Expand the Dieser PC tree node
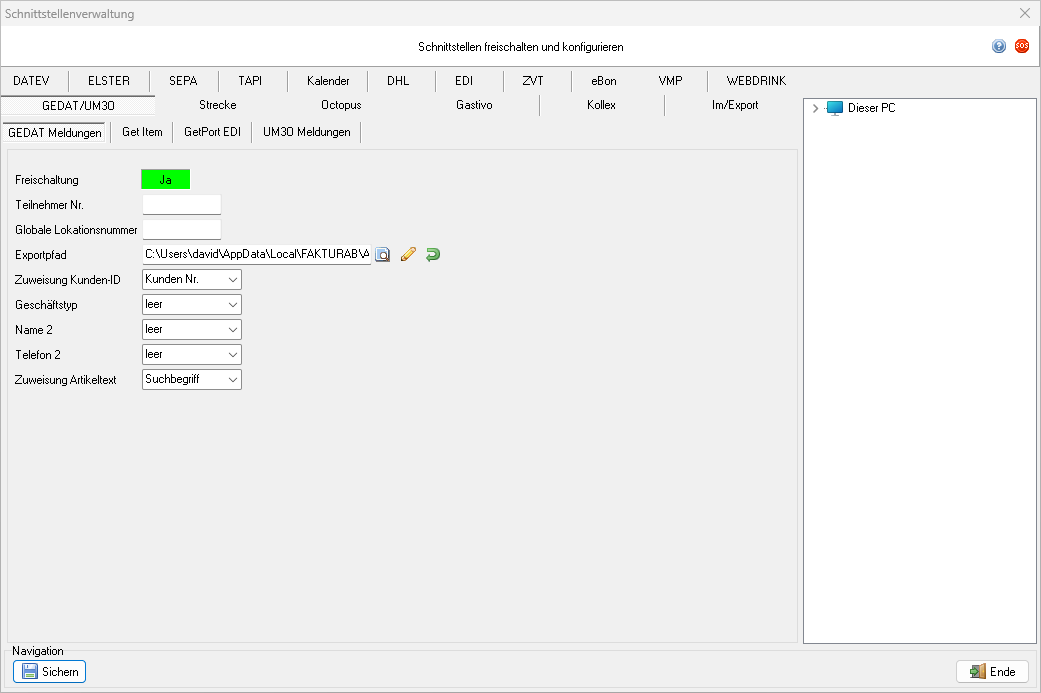1041x693 pixels. (x=816, y=108)
